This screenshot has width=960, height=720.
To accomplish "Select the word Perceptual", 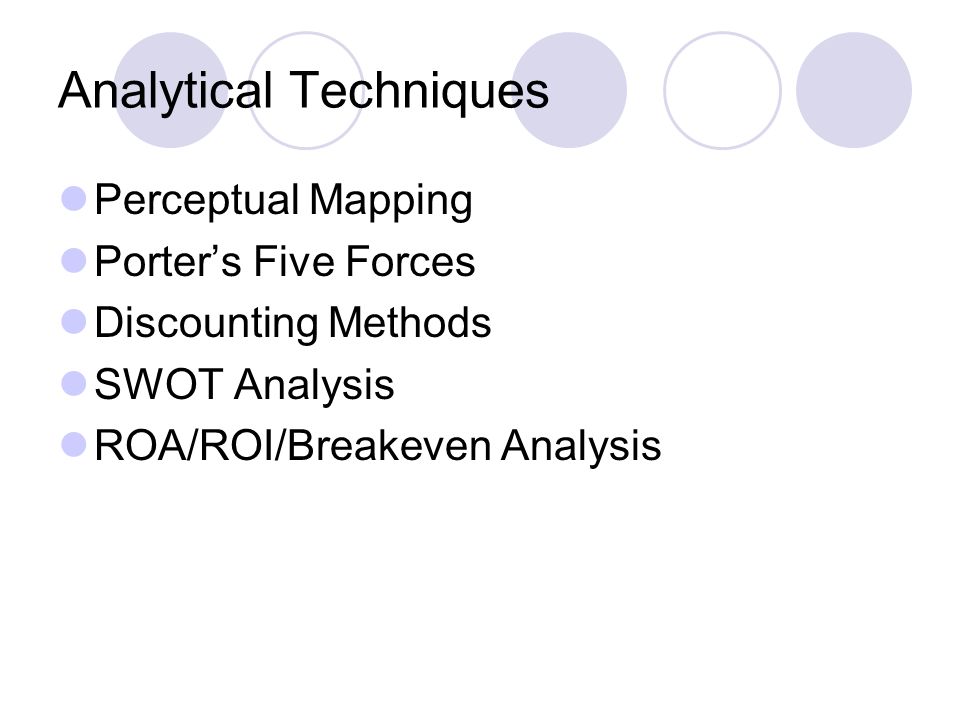I will coord(197,201).
